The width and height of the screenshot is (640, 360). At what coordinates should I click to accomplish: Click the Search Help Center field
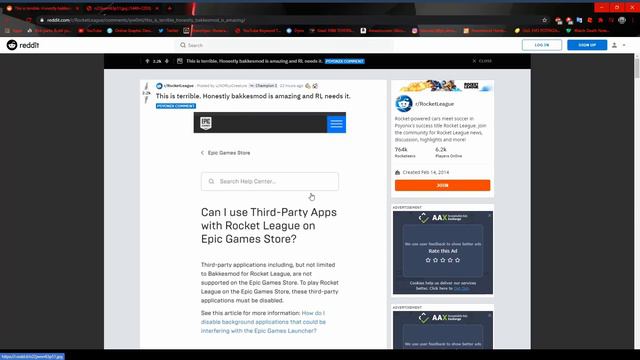click(x=270, y=181)
